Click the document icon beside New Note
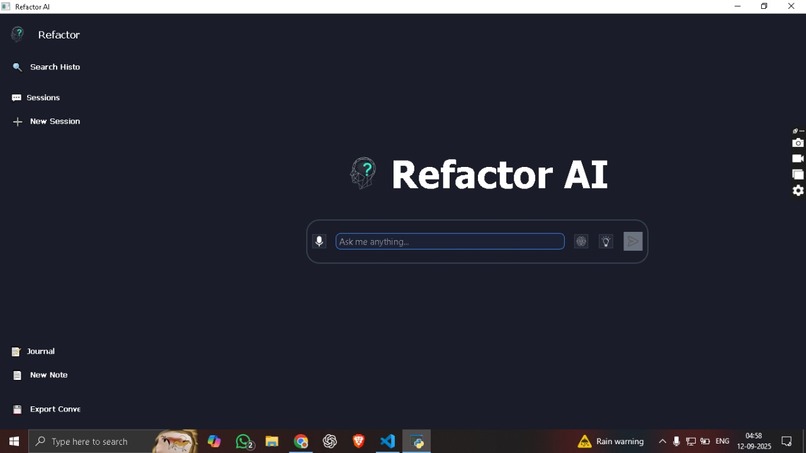 [17, 375]
